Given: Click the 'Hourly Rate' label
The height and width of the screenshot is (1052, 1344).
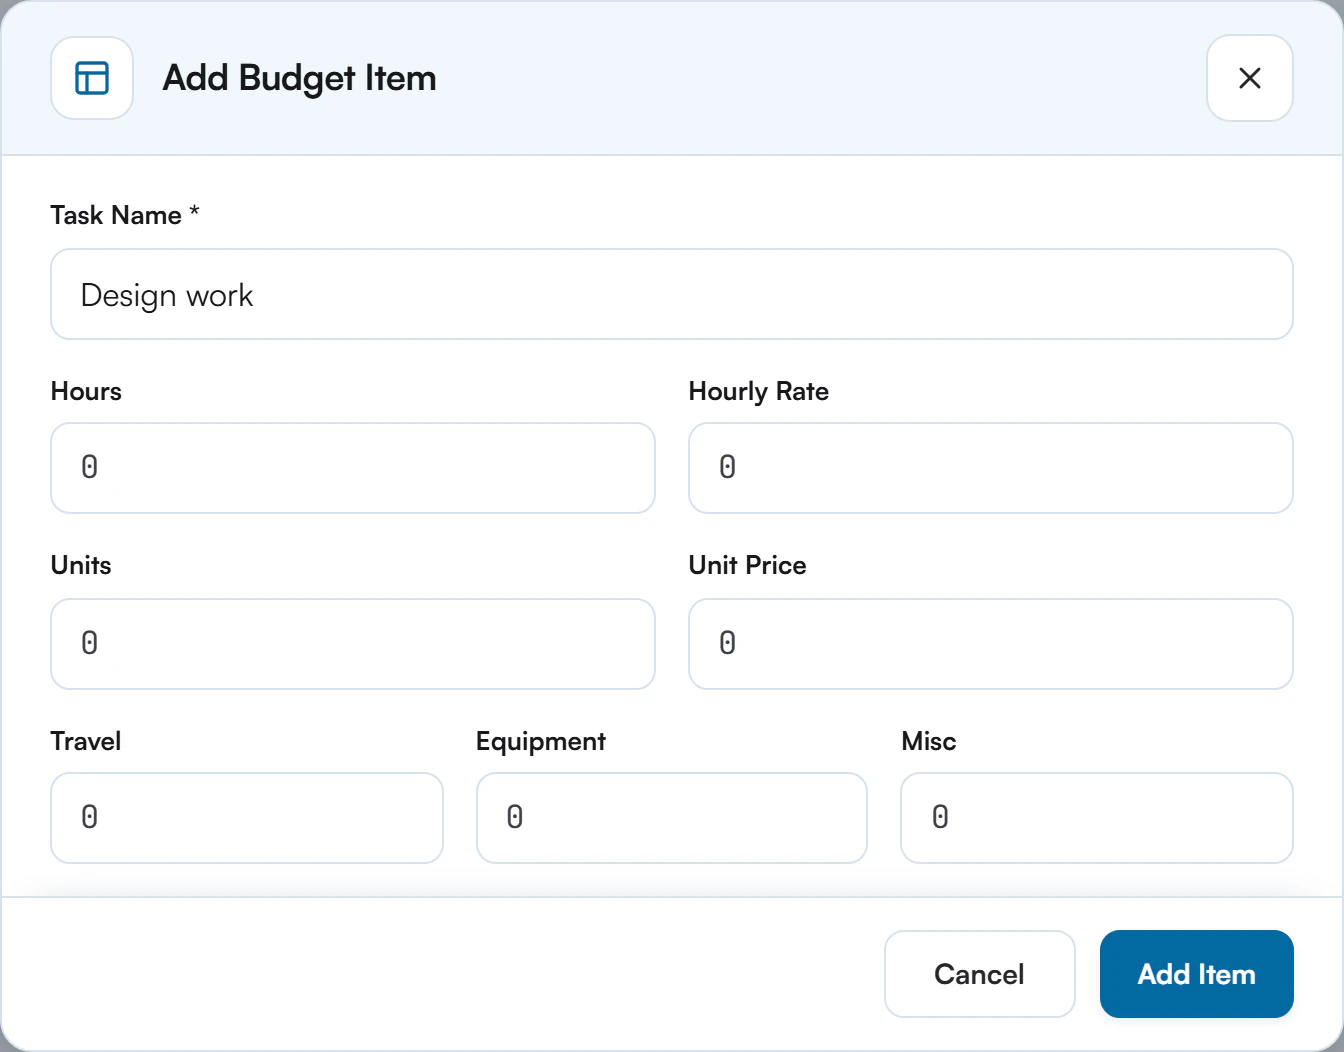Looking at the screenshot, I should pyautogui.click(x=759, y=391).
